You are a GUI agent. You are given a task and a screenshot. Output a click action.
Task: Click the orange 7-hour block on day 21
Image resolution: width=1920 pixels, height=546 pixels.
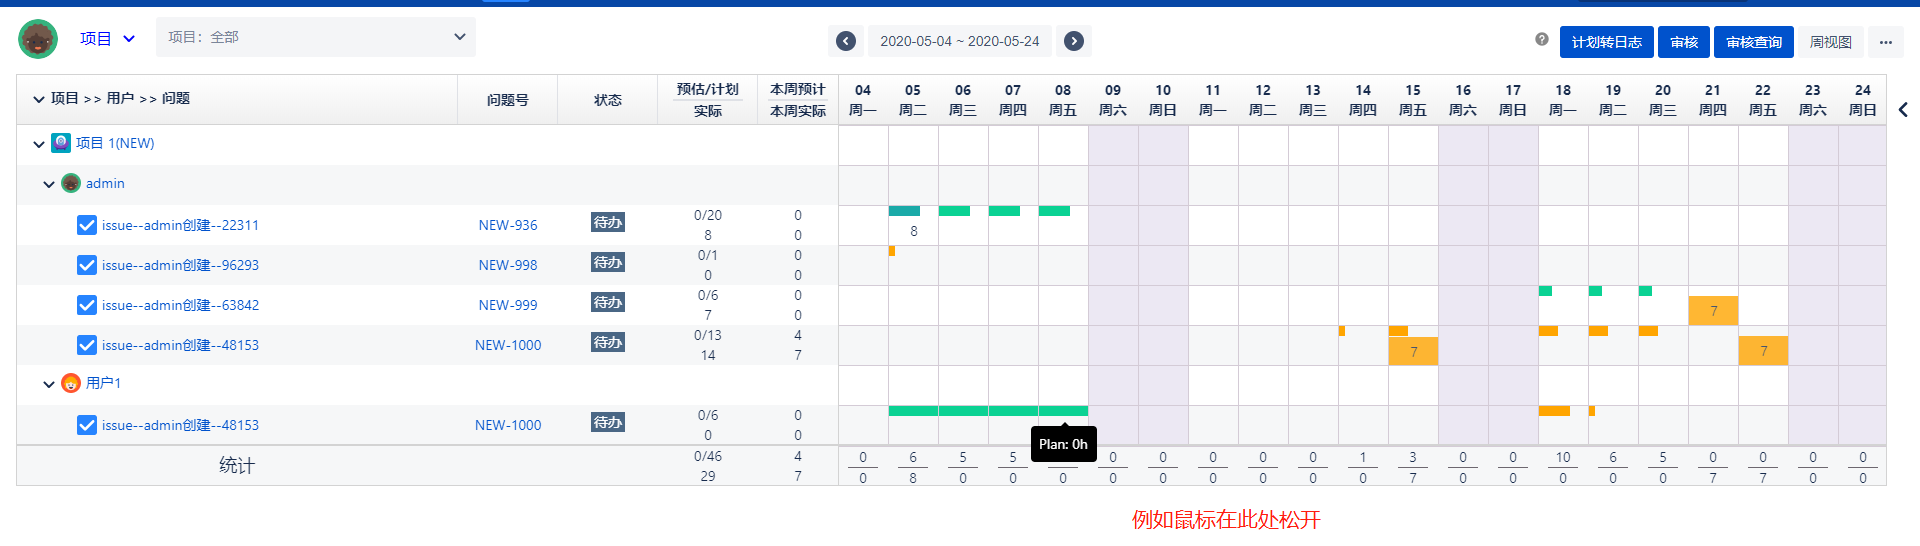(1713, 311)
